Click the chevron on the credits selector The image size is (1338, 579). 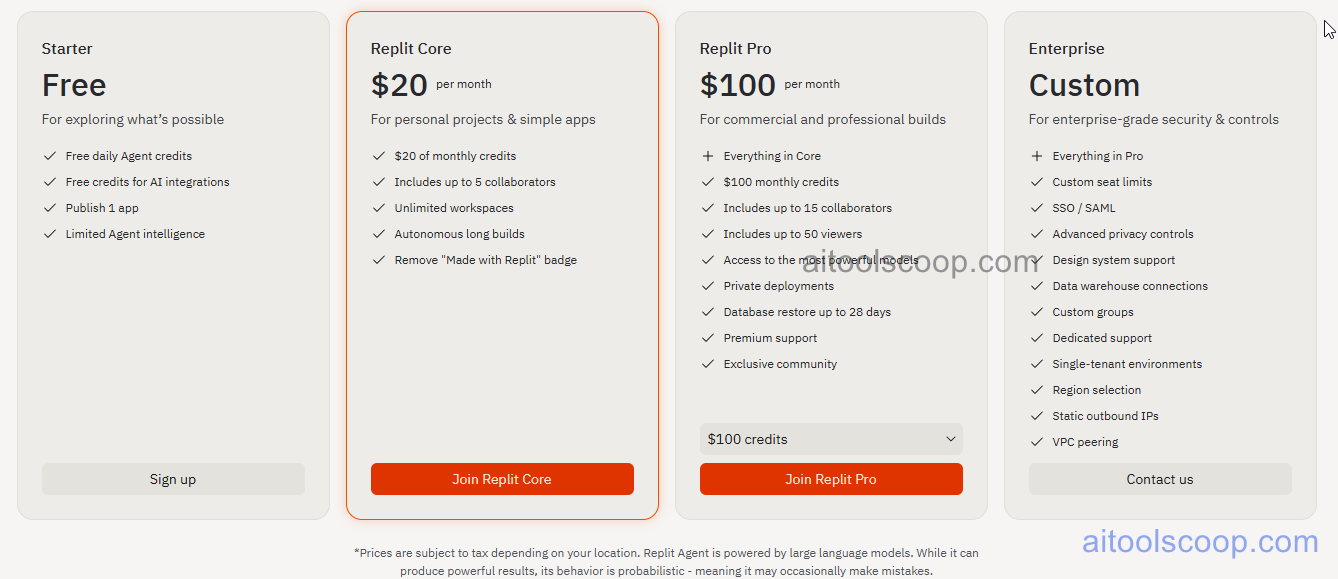point(950,438)
